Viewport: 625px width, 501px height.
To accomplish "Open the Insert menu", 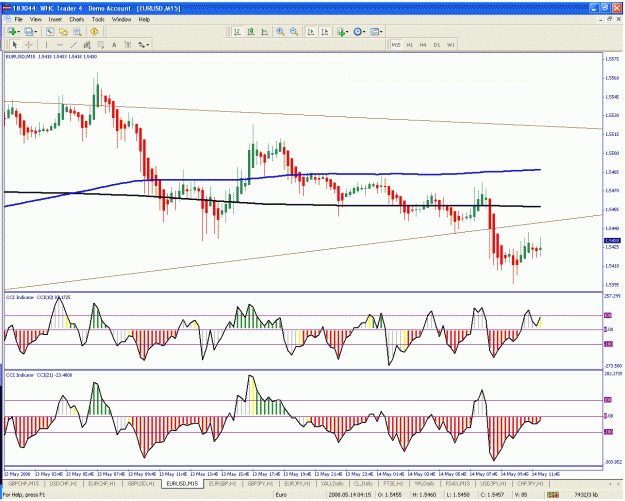I will pos(55,19).
